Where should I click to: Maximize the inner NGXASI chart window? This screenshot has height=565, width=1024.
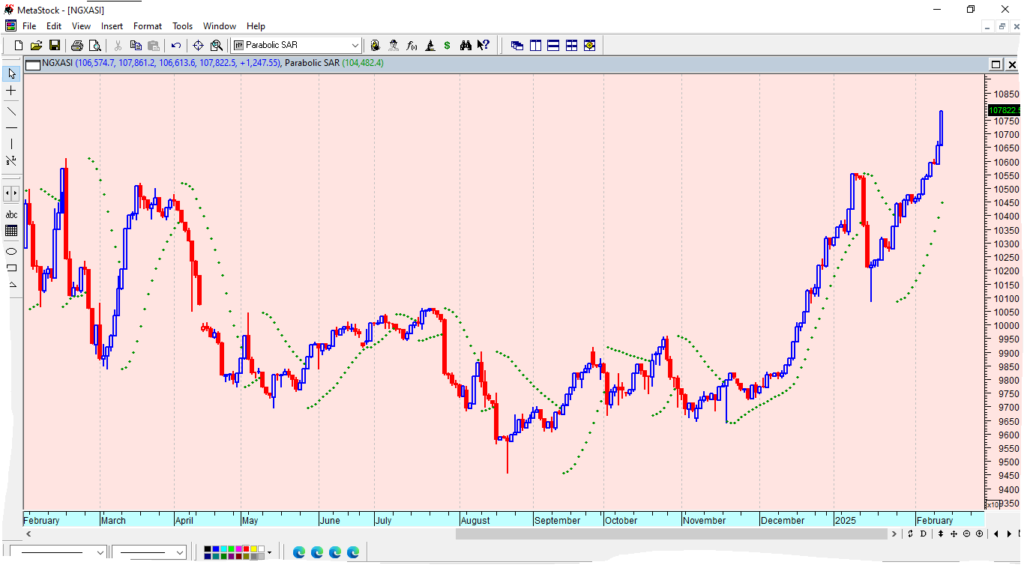click(x=996, y=64)
